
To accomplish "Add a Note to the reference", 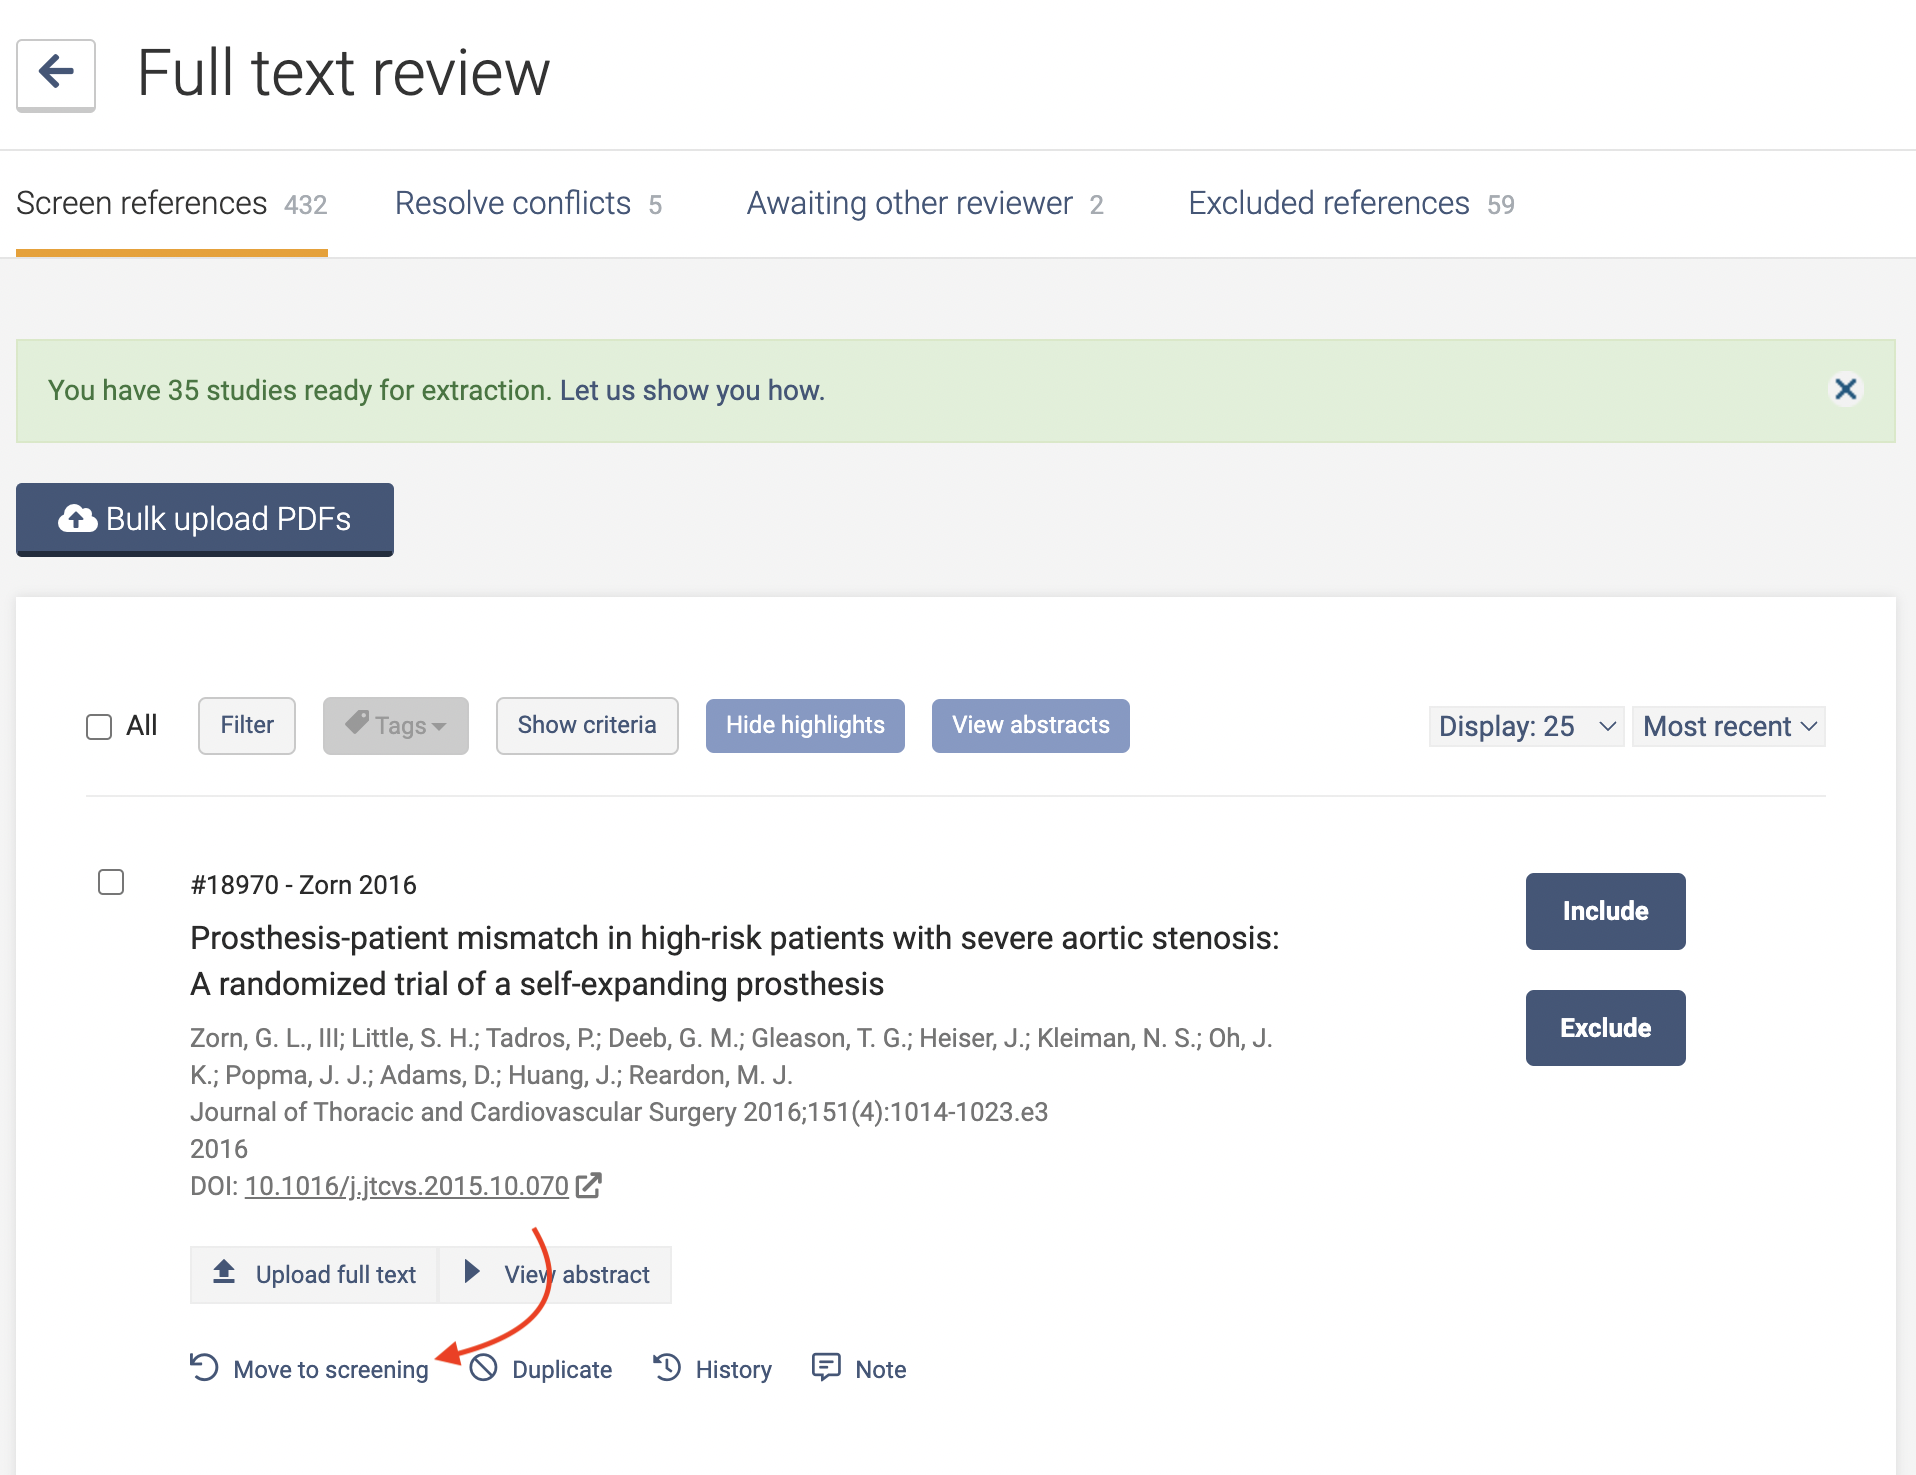I will coord(860,1369).
